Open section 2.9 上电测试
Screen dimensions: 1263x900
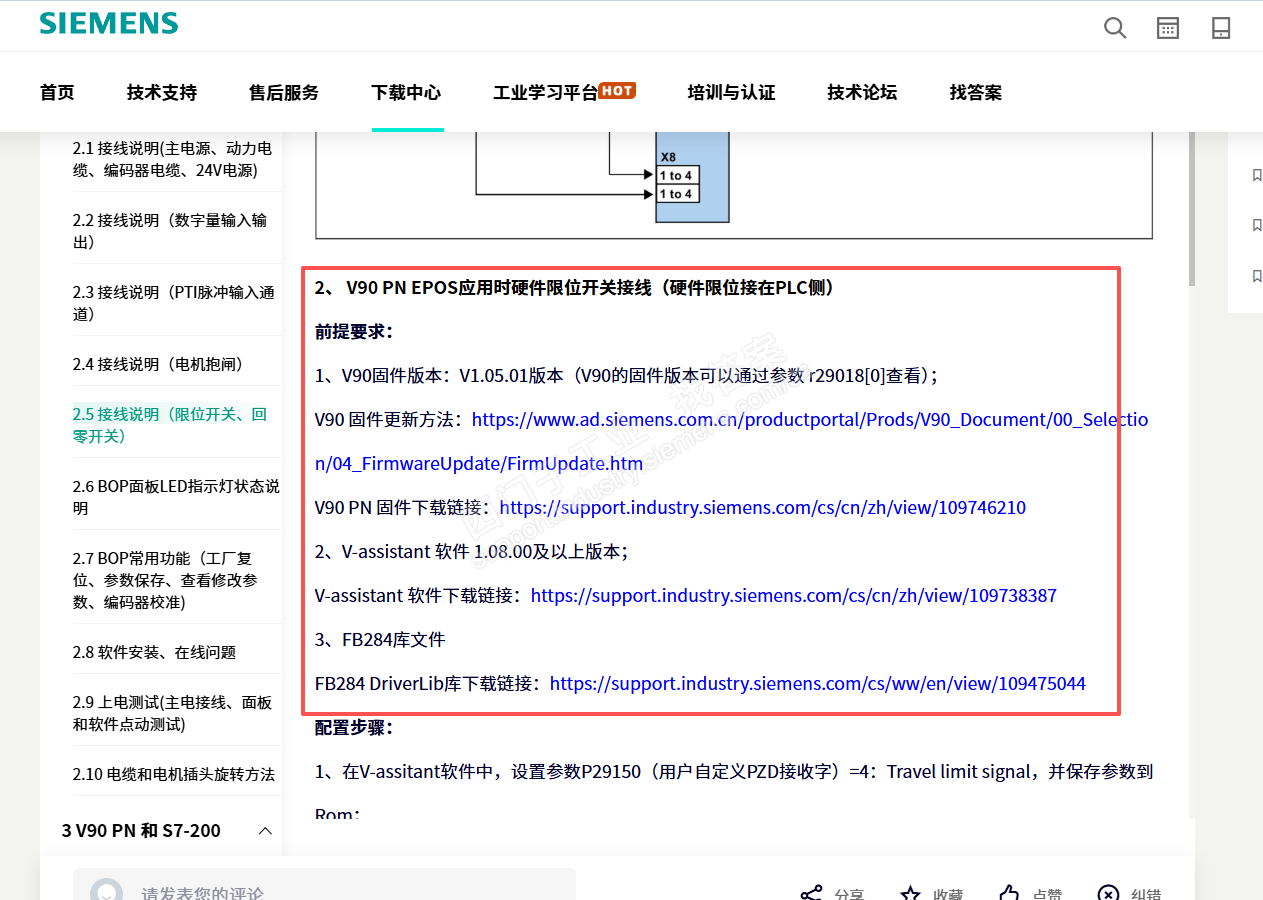[x=172, y=713]
